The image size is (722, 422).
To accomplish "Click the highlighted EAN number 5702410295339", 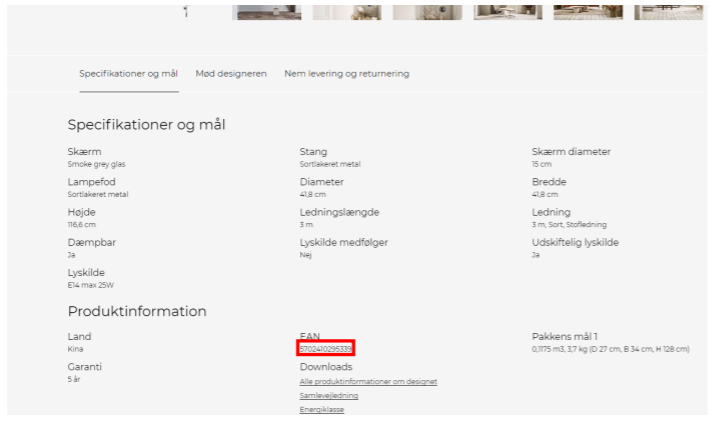I will 326,349.
